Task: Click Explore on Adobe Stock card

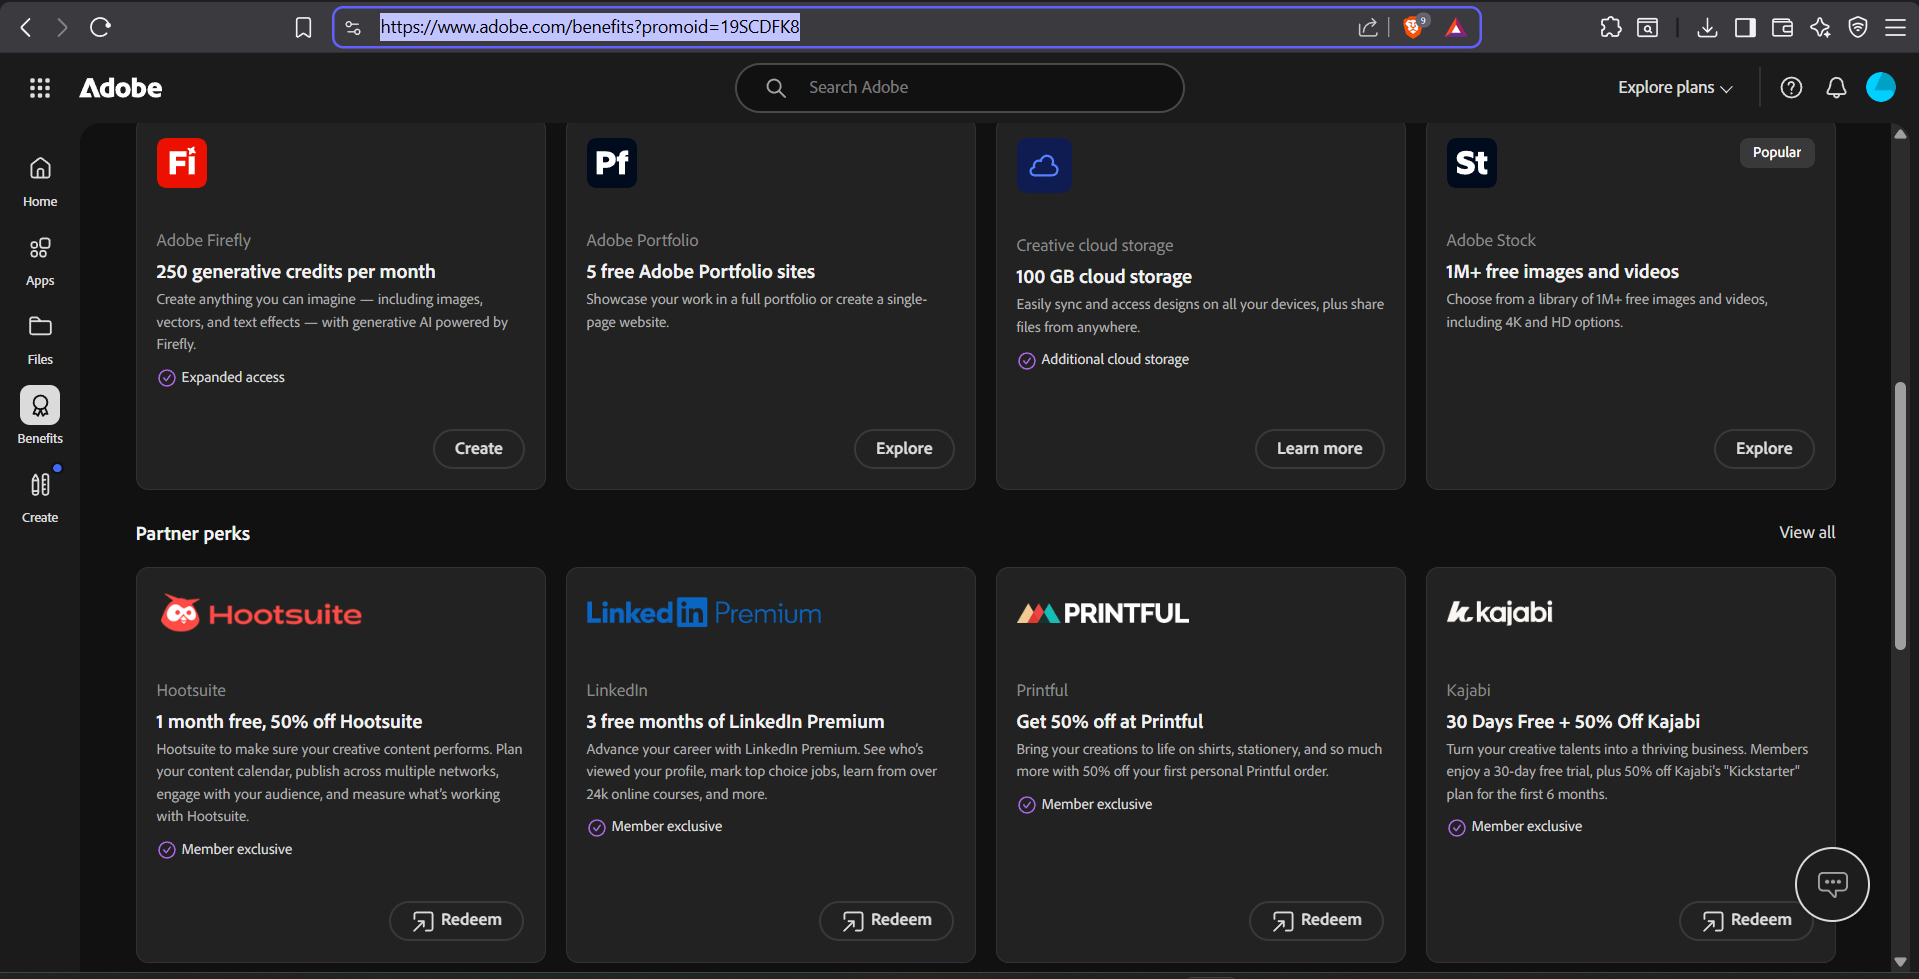Action: click(1764, 449)
